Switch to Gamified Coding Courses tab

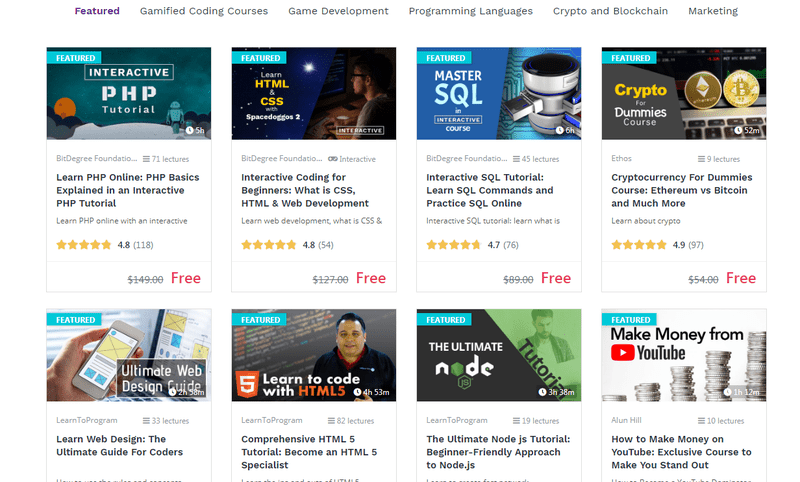(x=204, y=11)
